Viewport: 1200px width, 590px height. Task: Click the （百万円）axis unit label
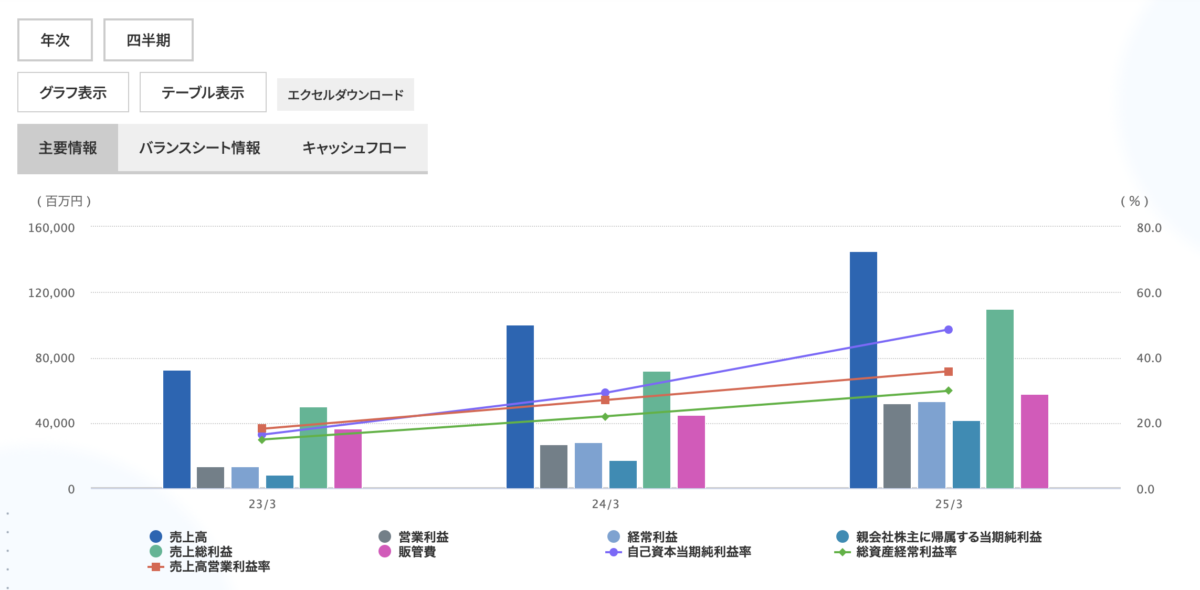click(x=64, y=200)
